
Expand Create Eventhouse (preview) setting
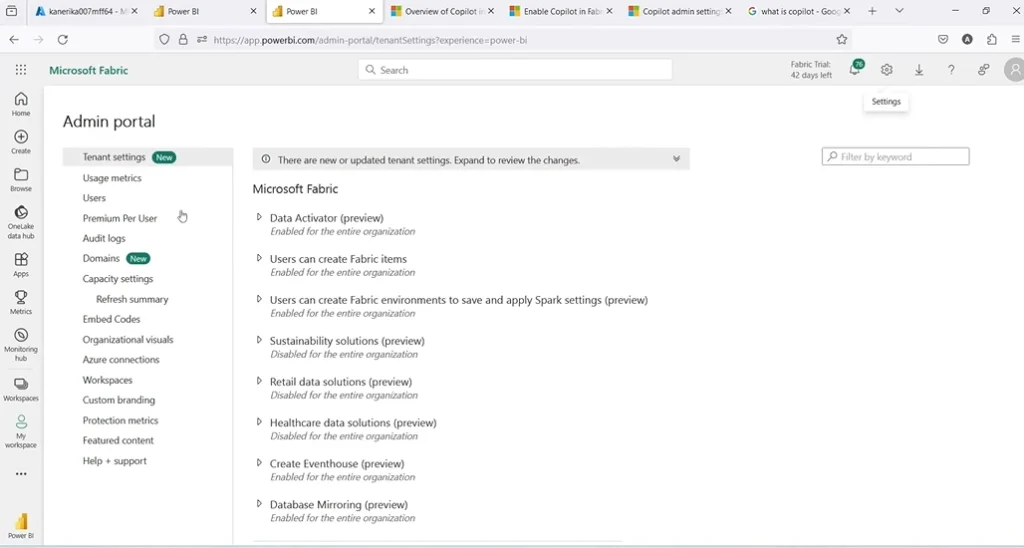259,463
